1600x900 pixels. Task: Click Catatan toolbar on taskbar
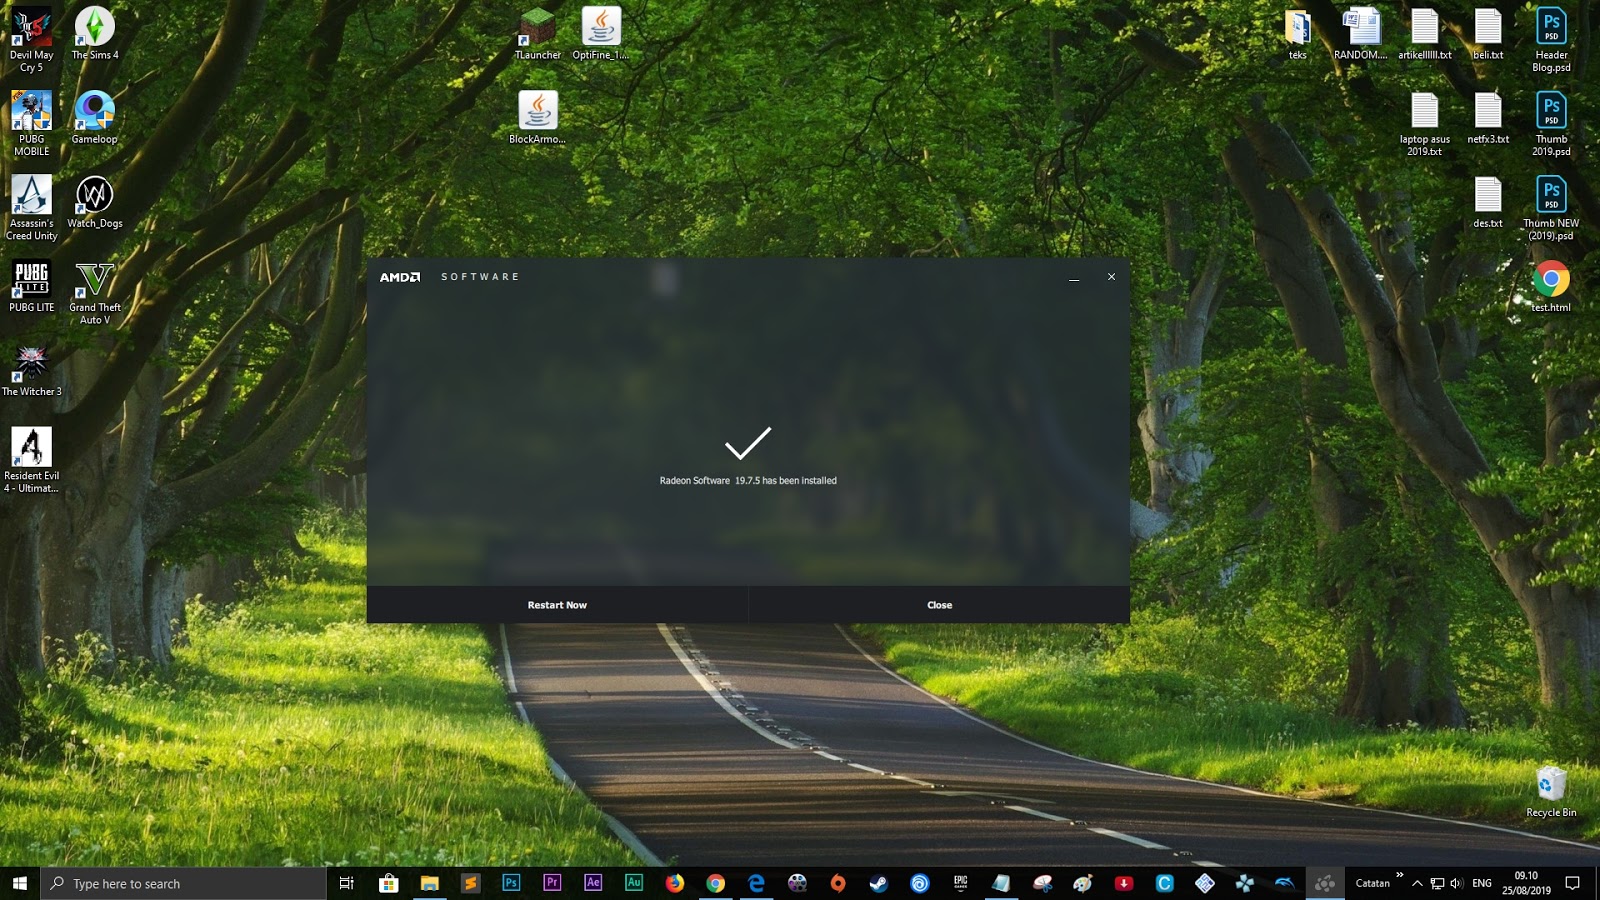[1372, 883]
